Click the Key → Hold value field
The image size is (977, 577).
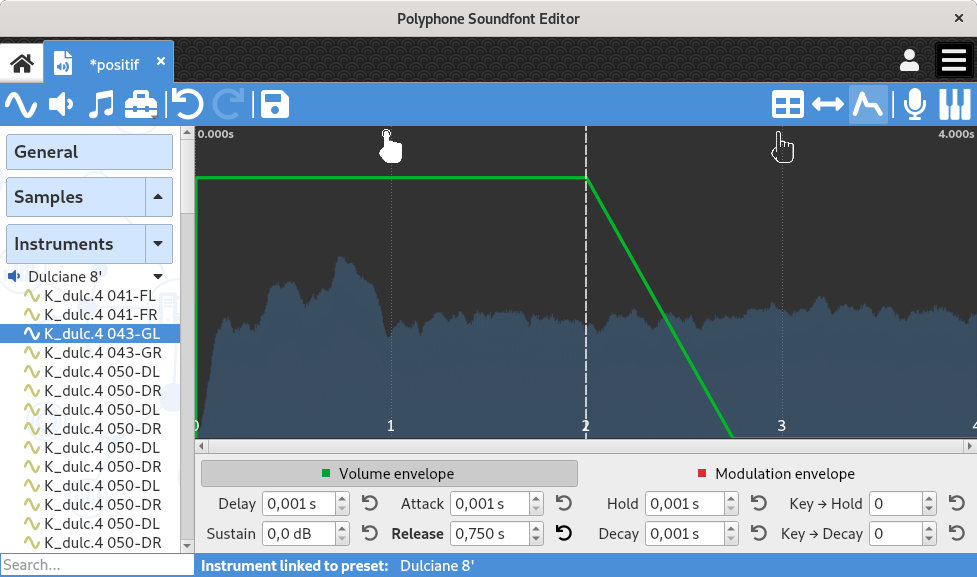(896, 503)
